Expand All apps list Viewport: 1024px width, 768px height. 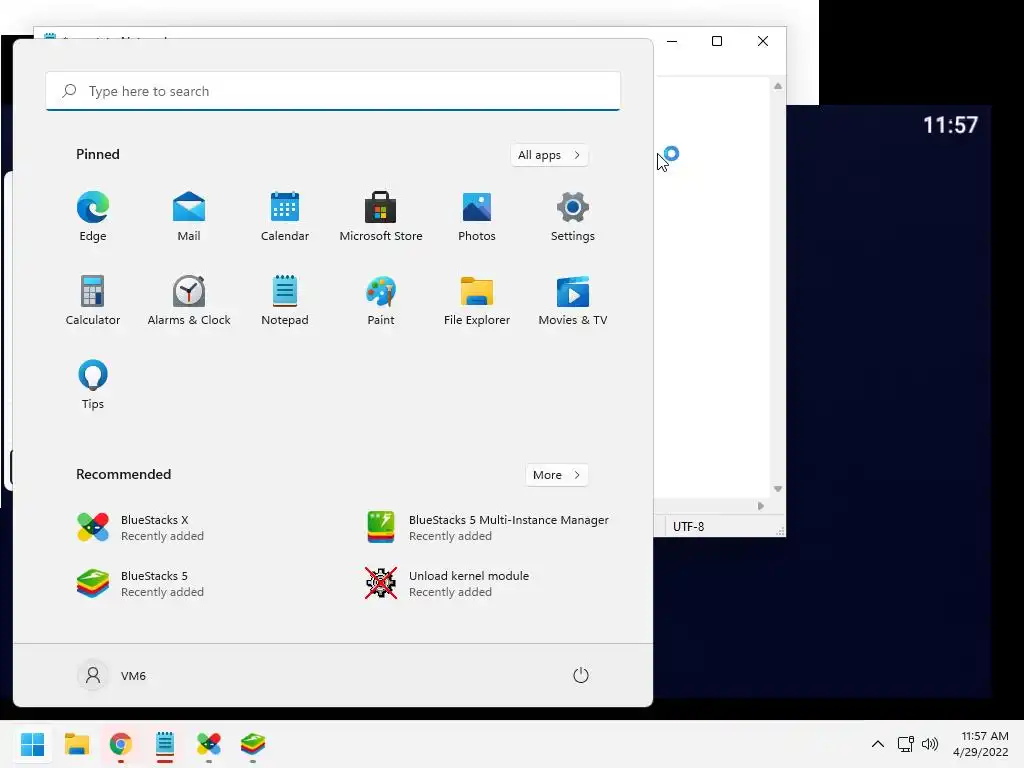549,155
